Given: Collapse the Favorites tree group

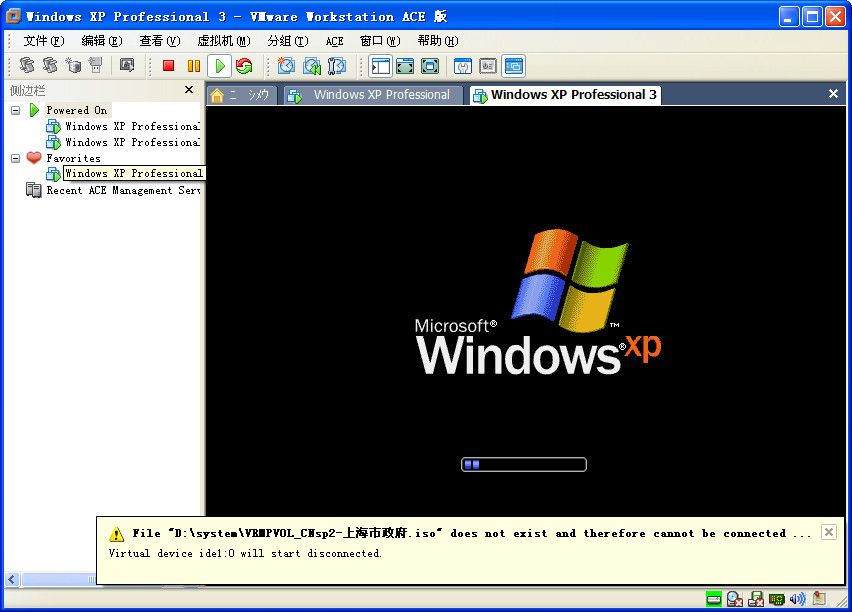Looking at the screenshot, I should [16, 158].
